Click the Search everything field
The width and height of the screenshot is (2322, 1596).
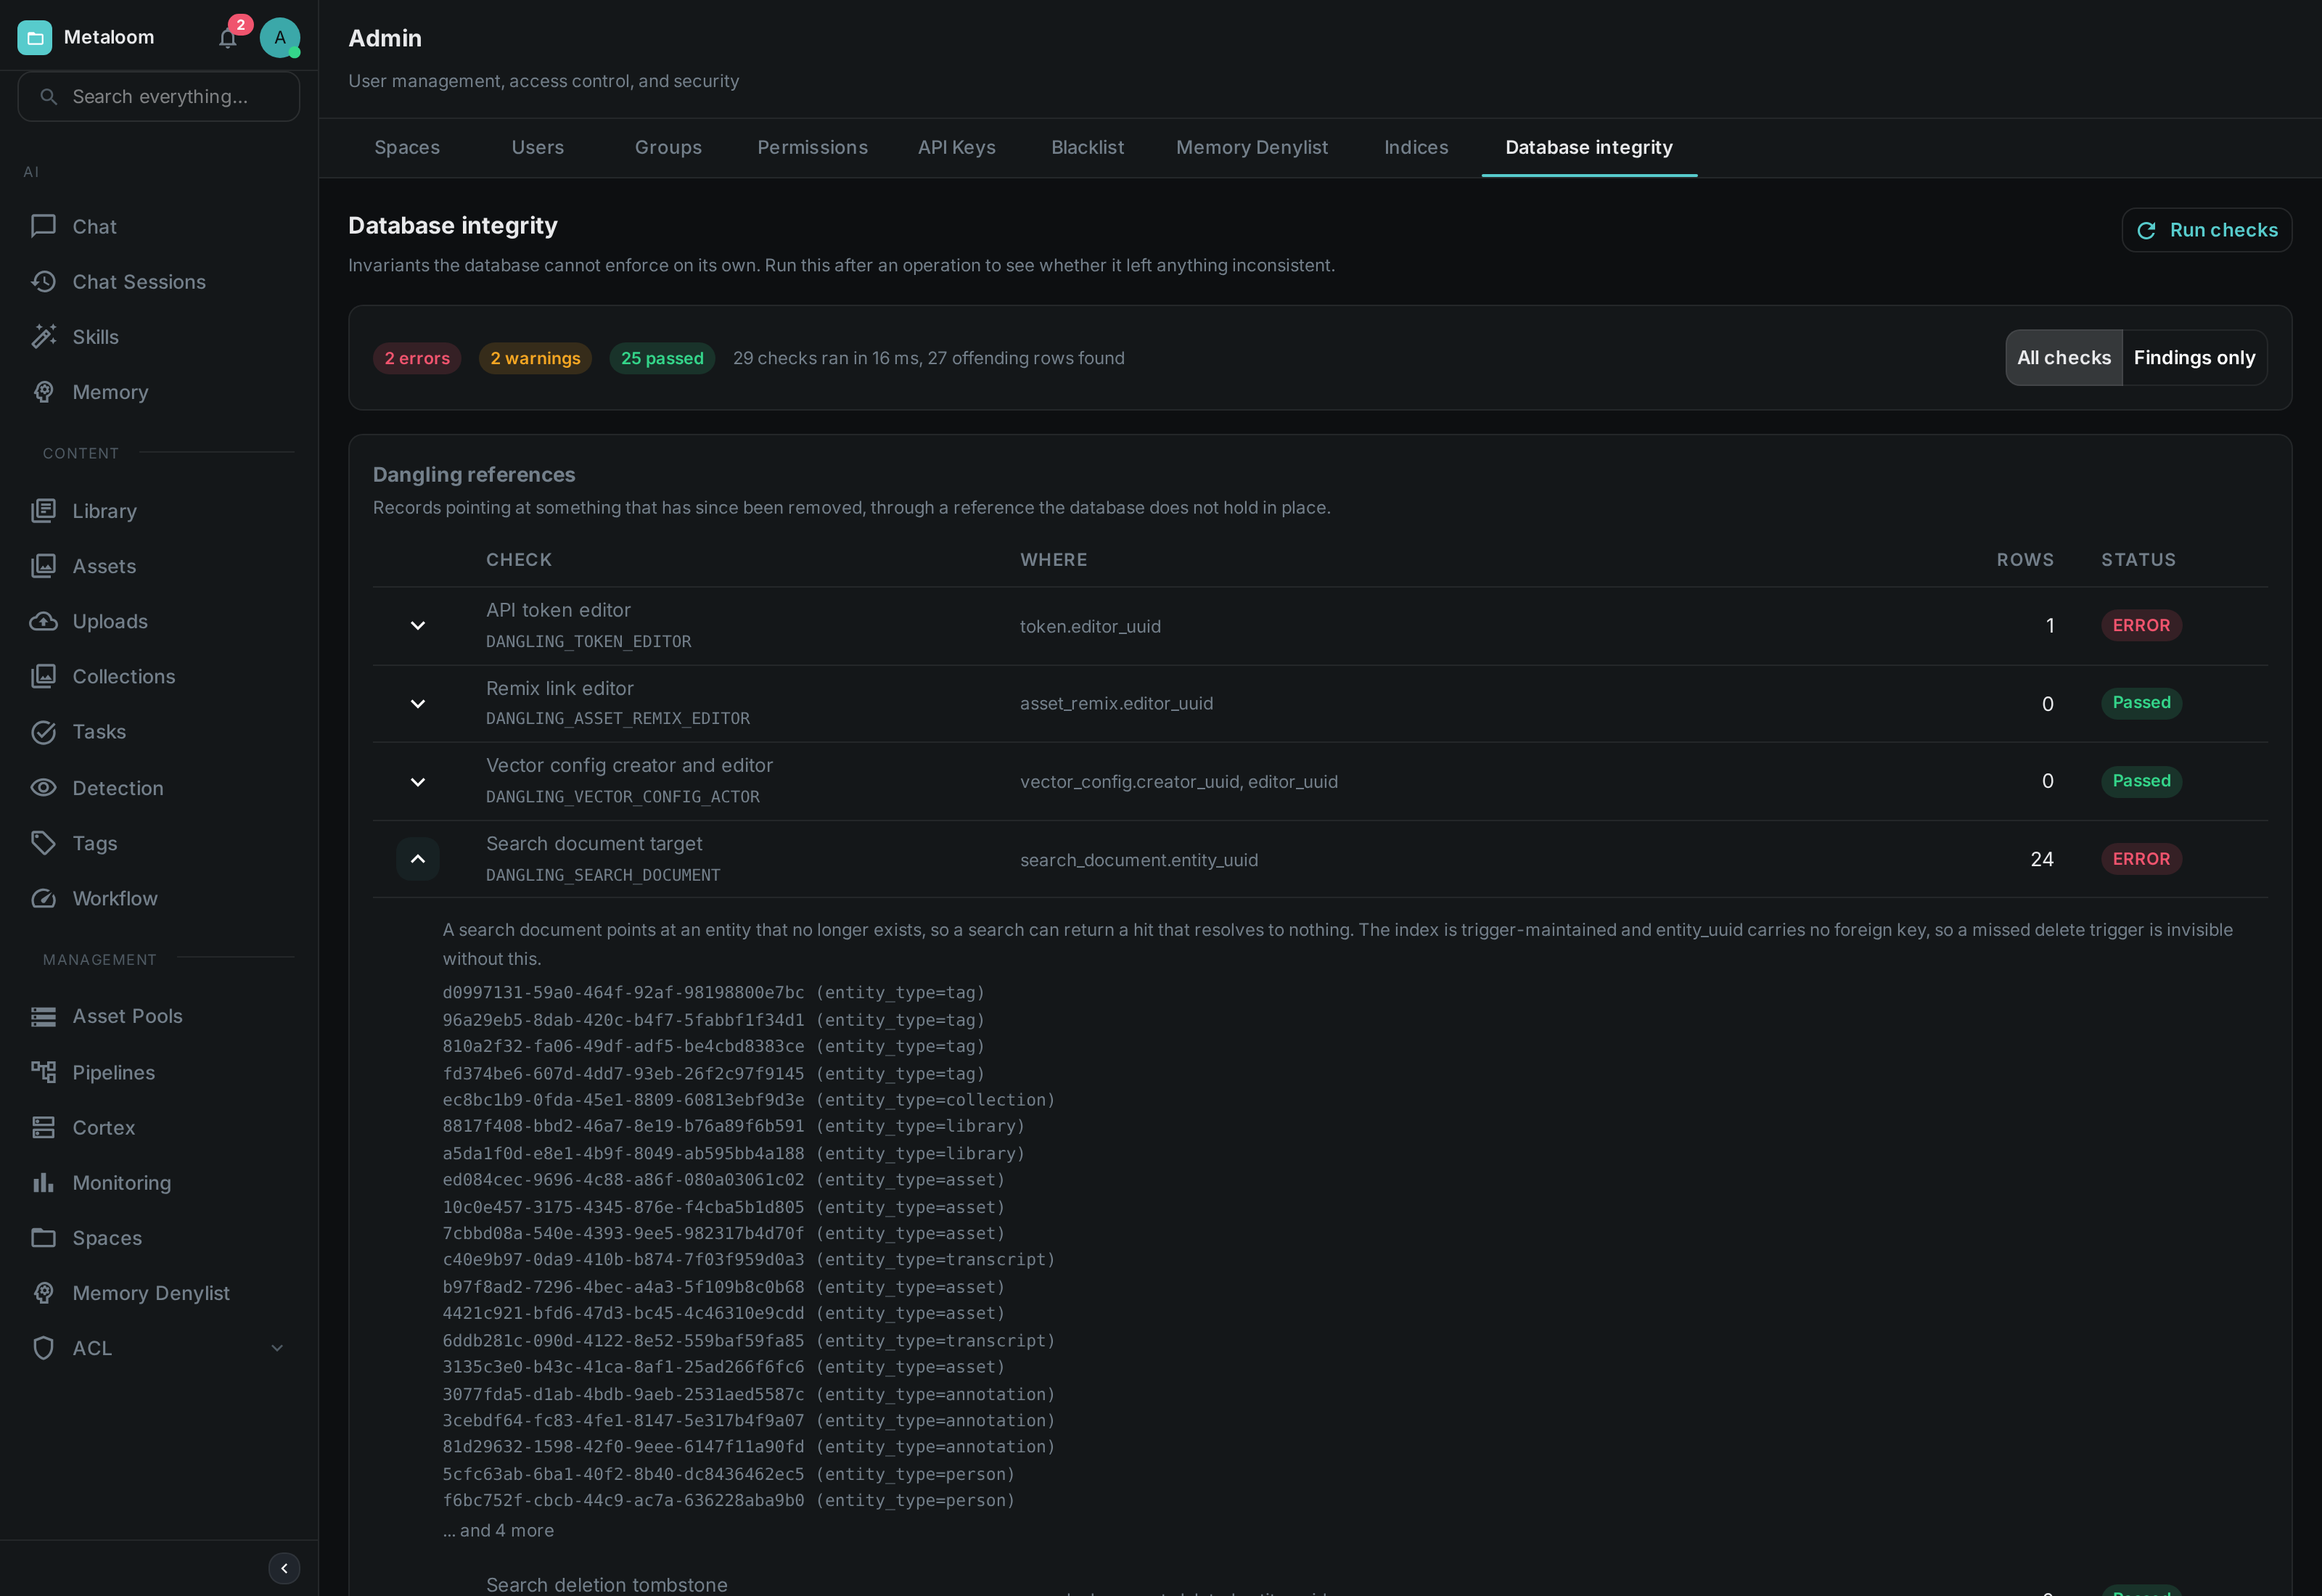pos(159,96)
